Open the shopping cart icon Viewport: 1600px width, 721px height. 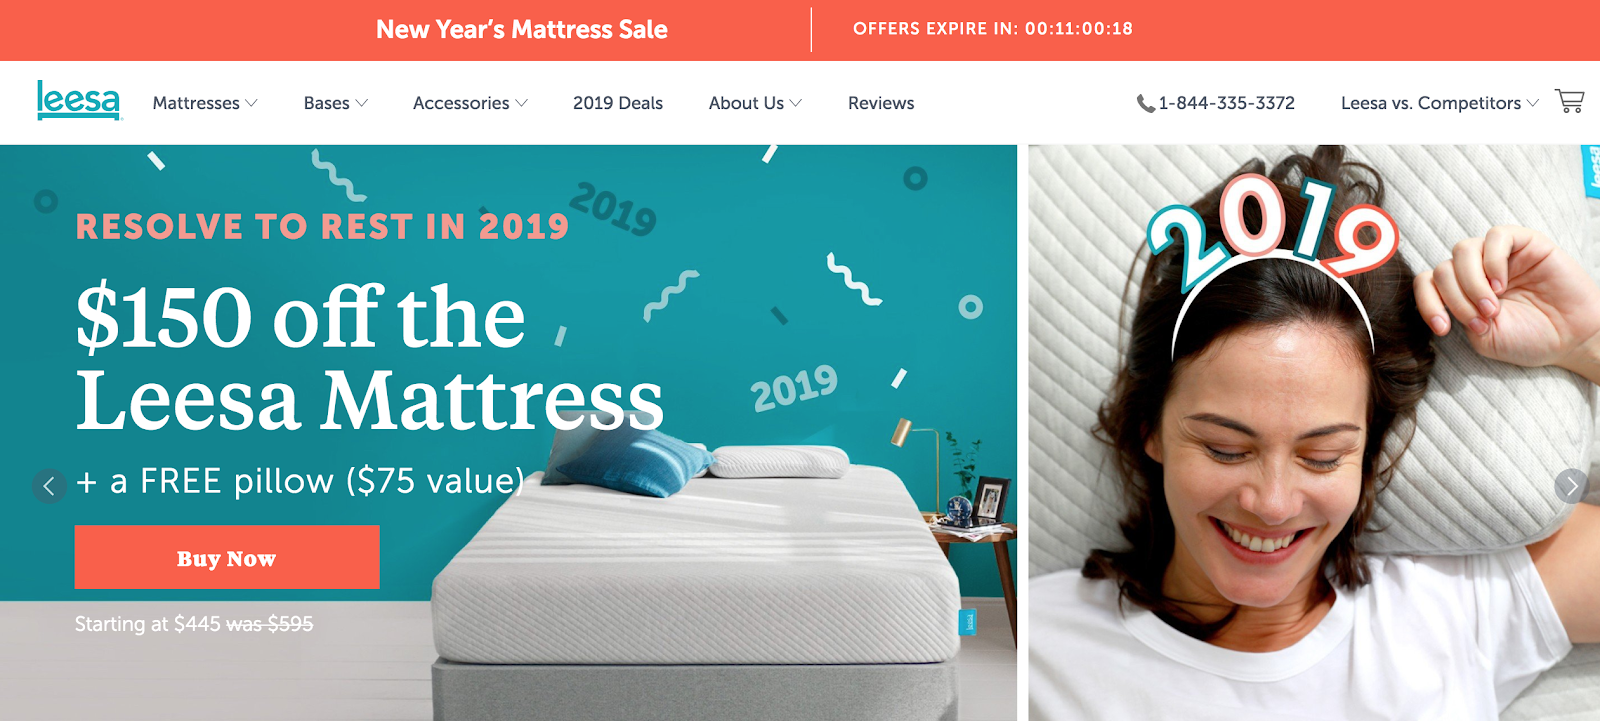(x=1569, y=101)
